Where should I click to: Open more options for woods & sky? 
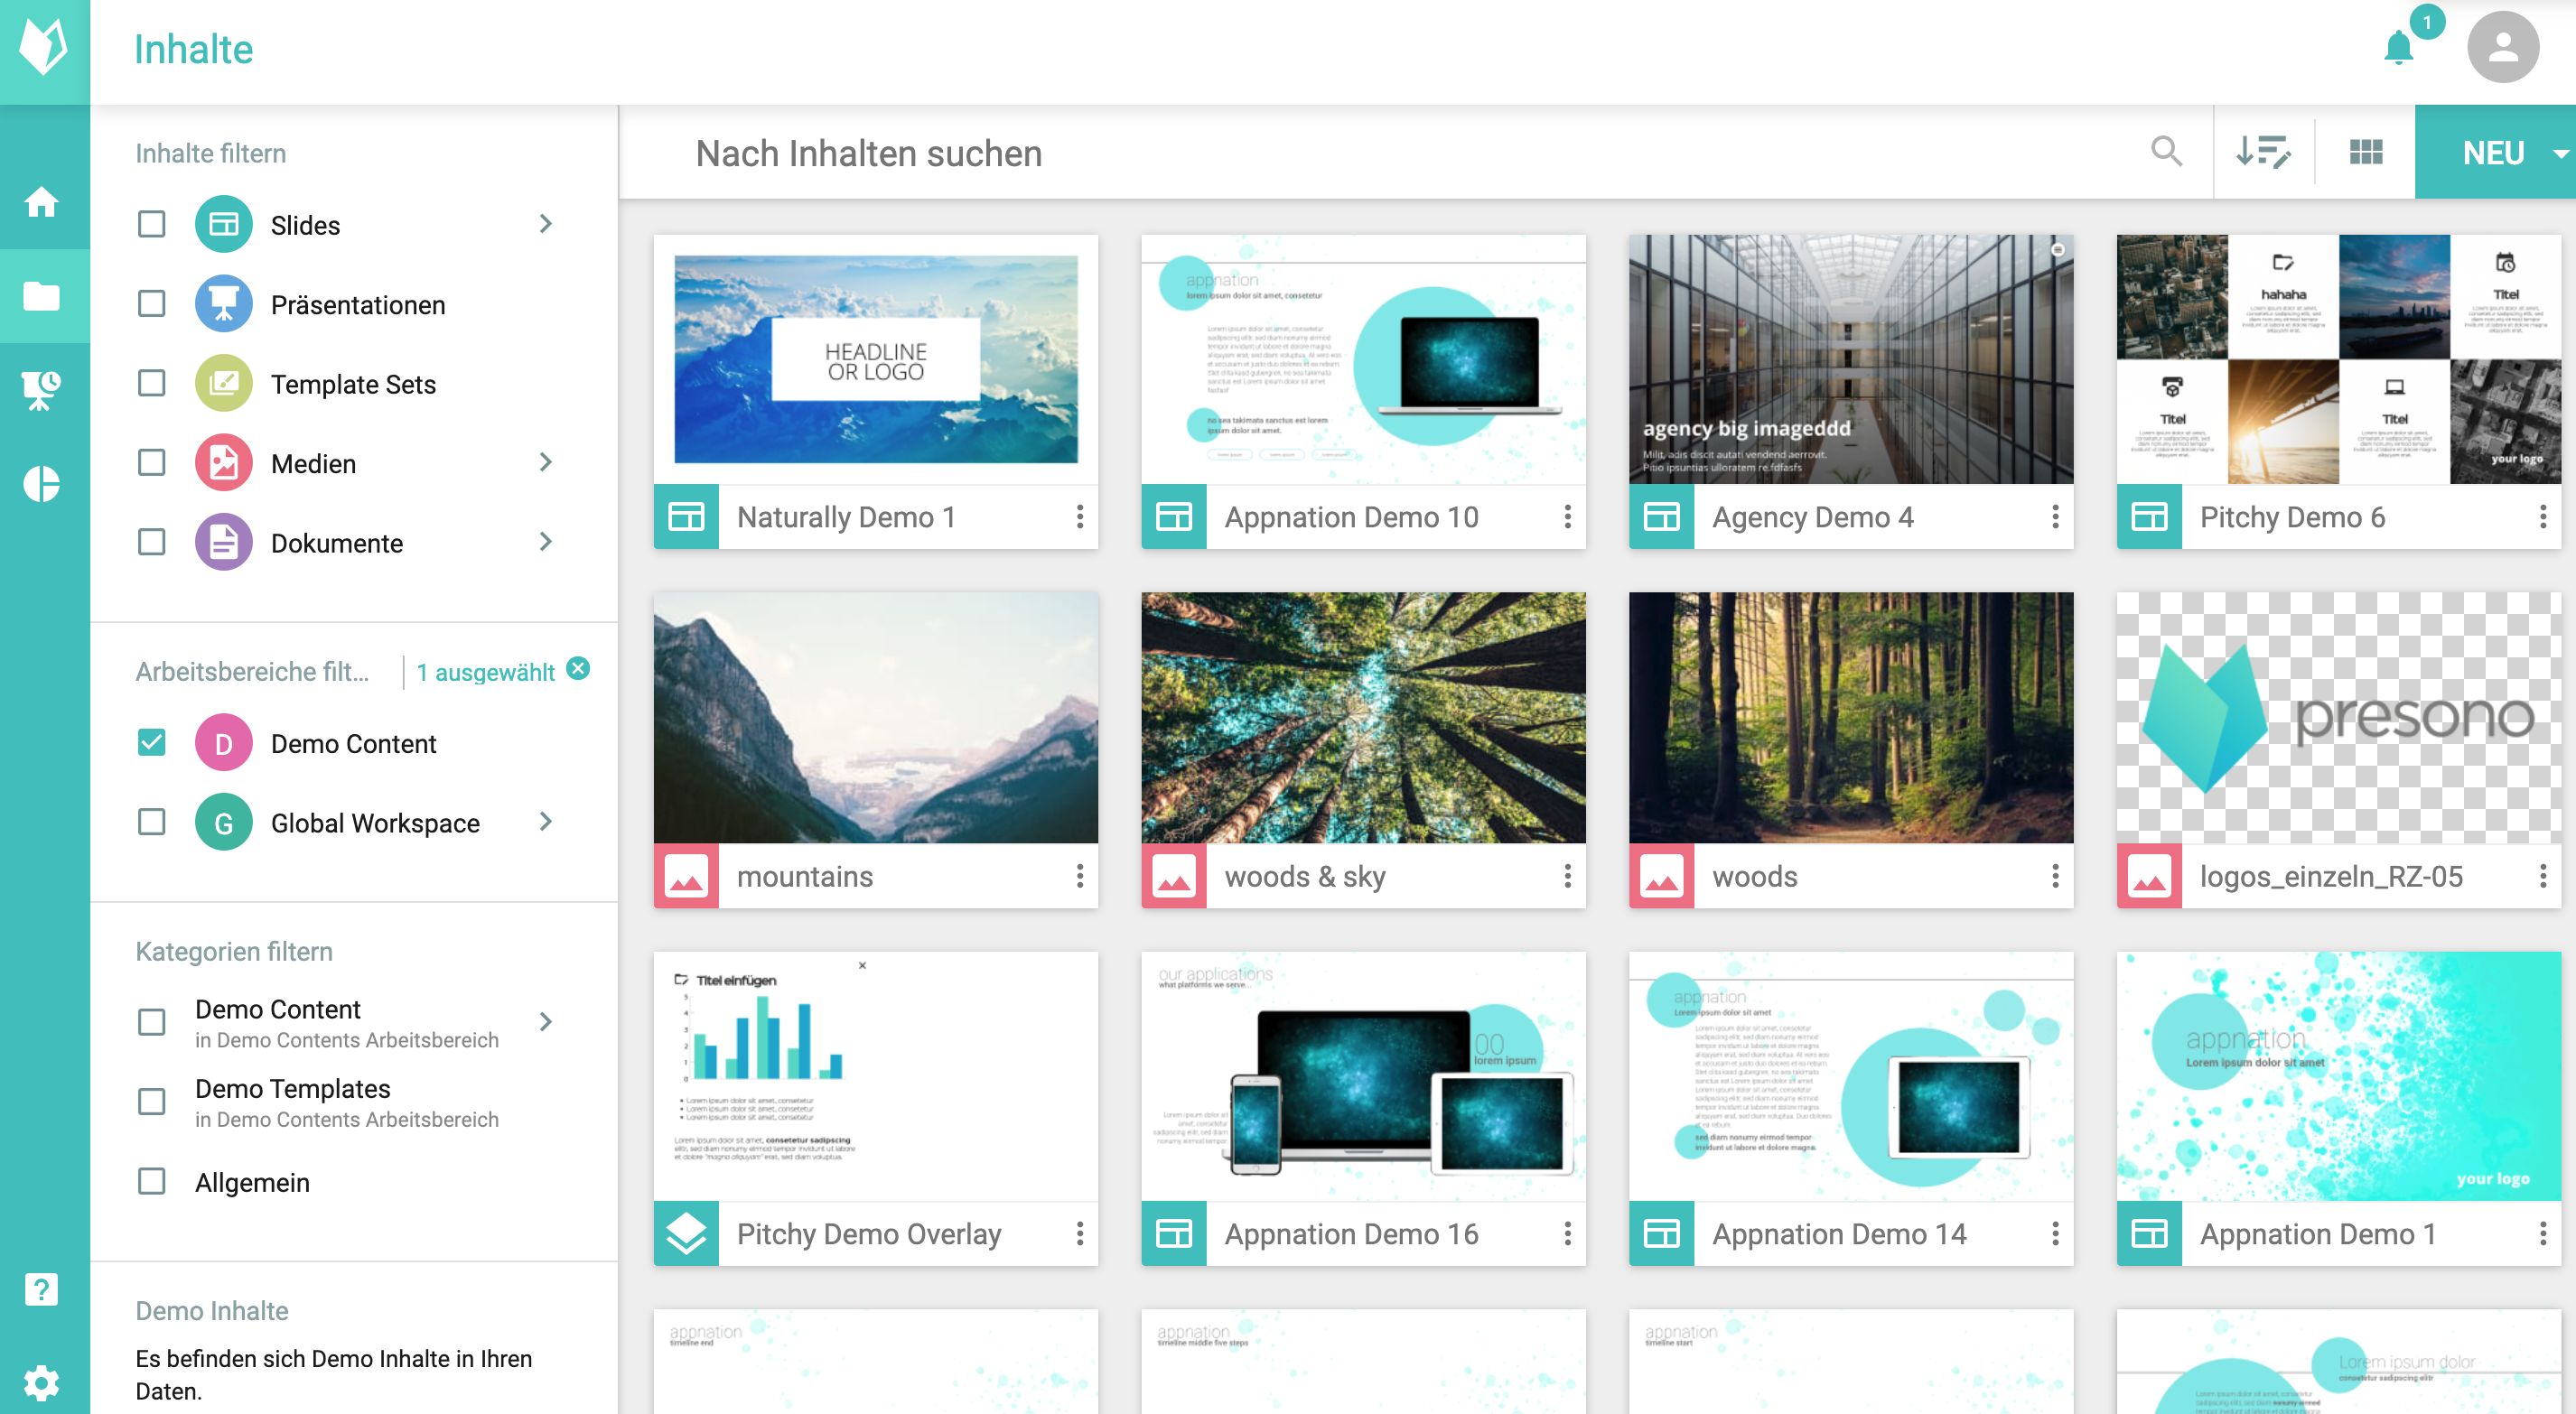point(1567,876)
